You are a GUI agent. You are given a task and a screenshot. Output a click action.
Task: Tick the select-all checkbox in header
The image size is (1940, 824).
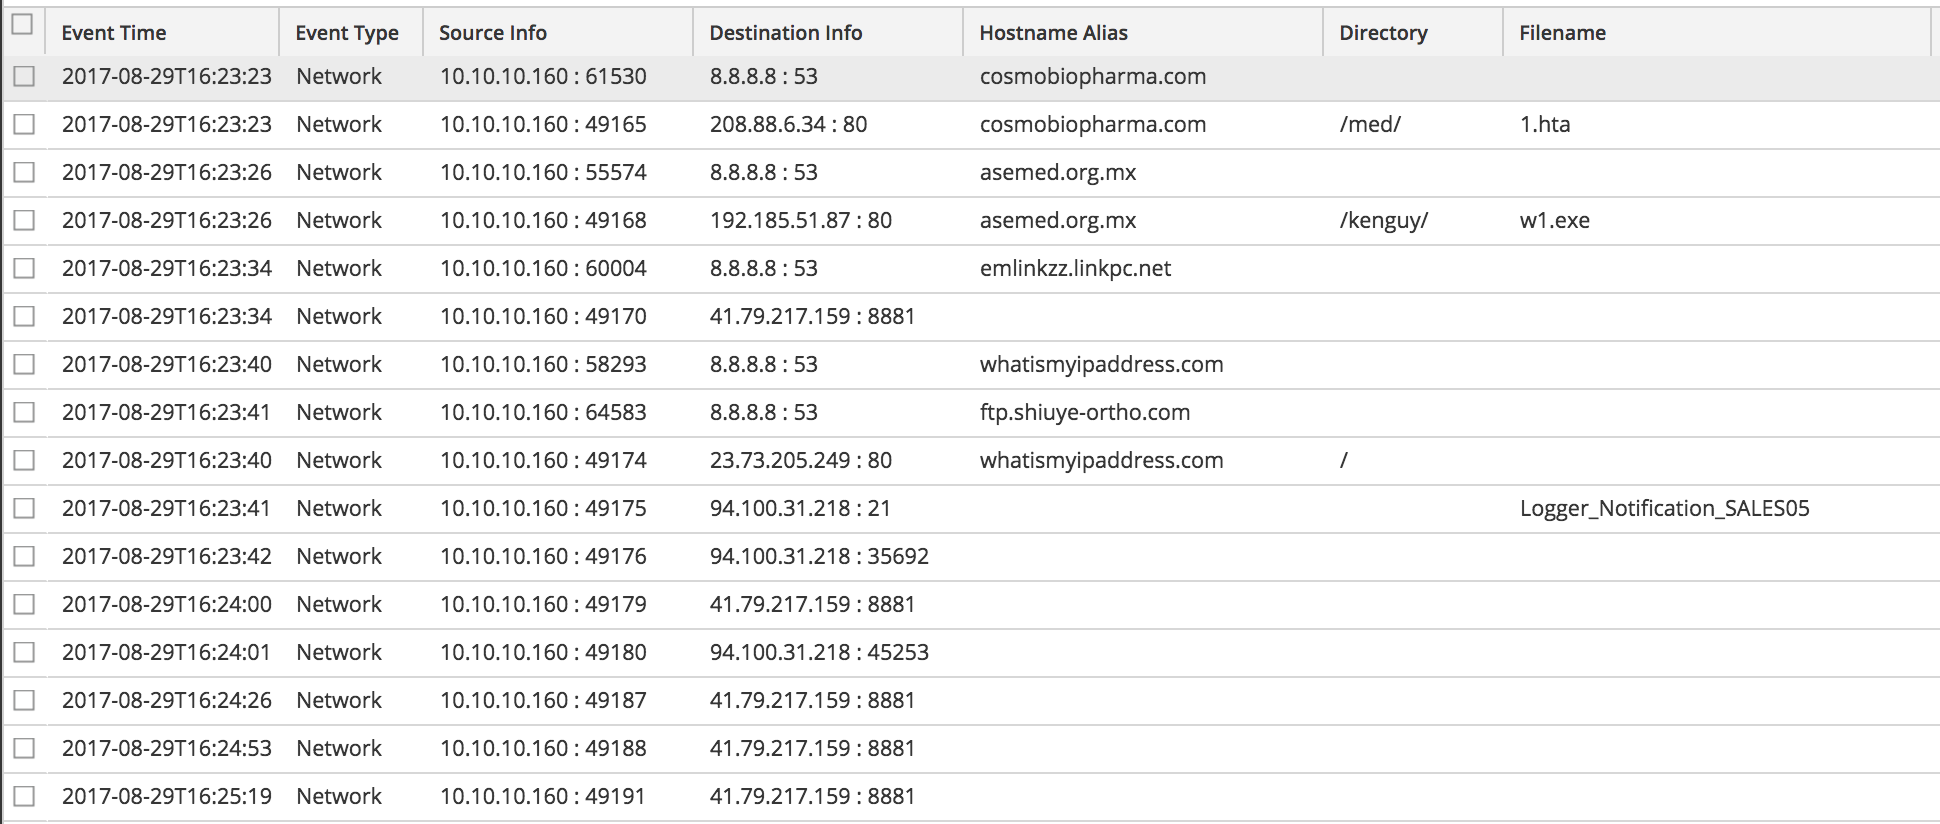22,25
